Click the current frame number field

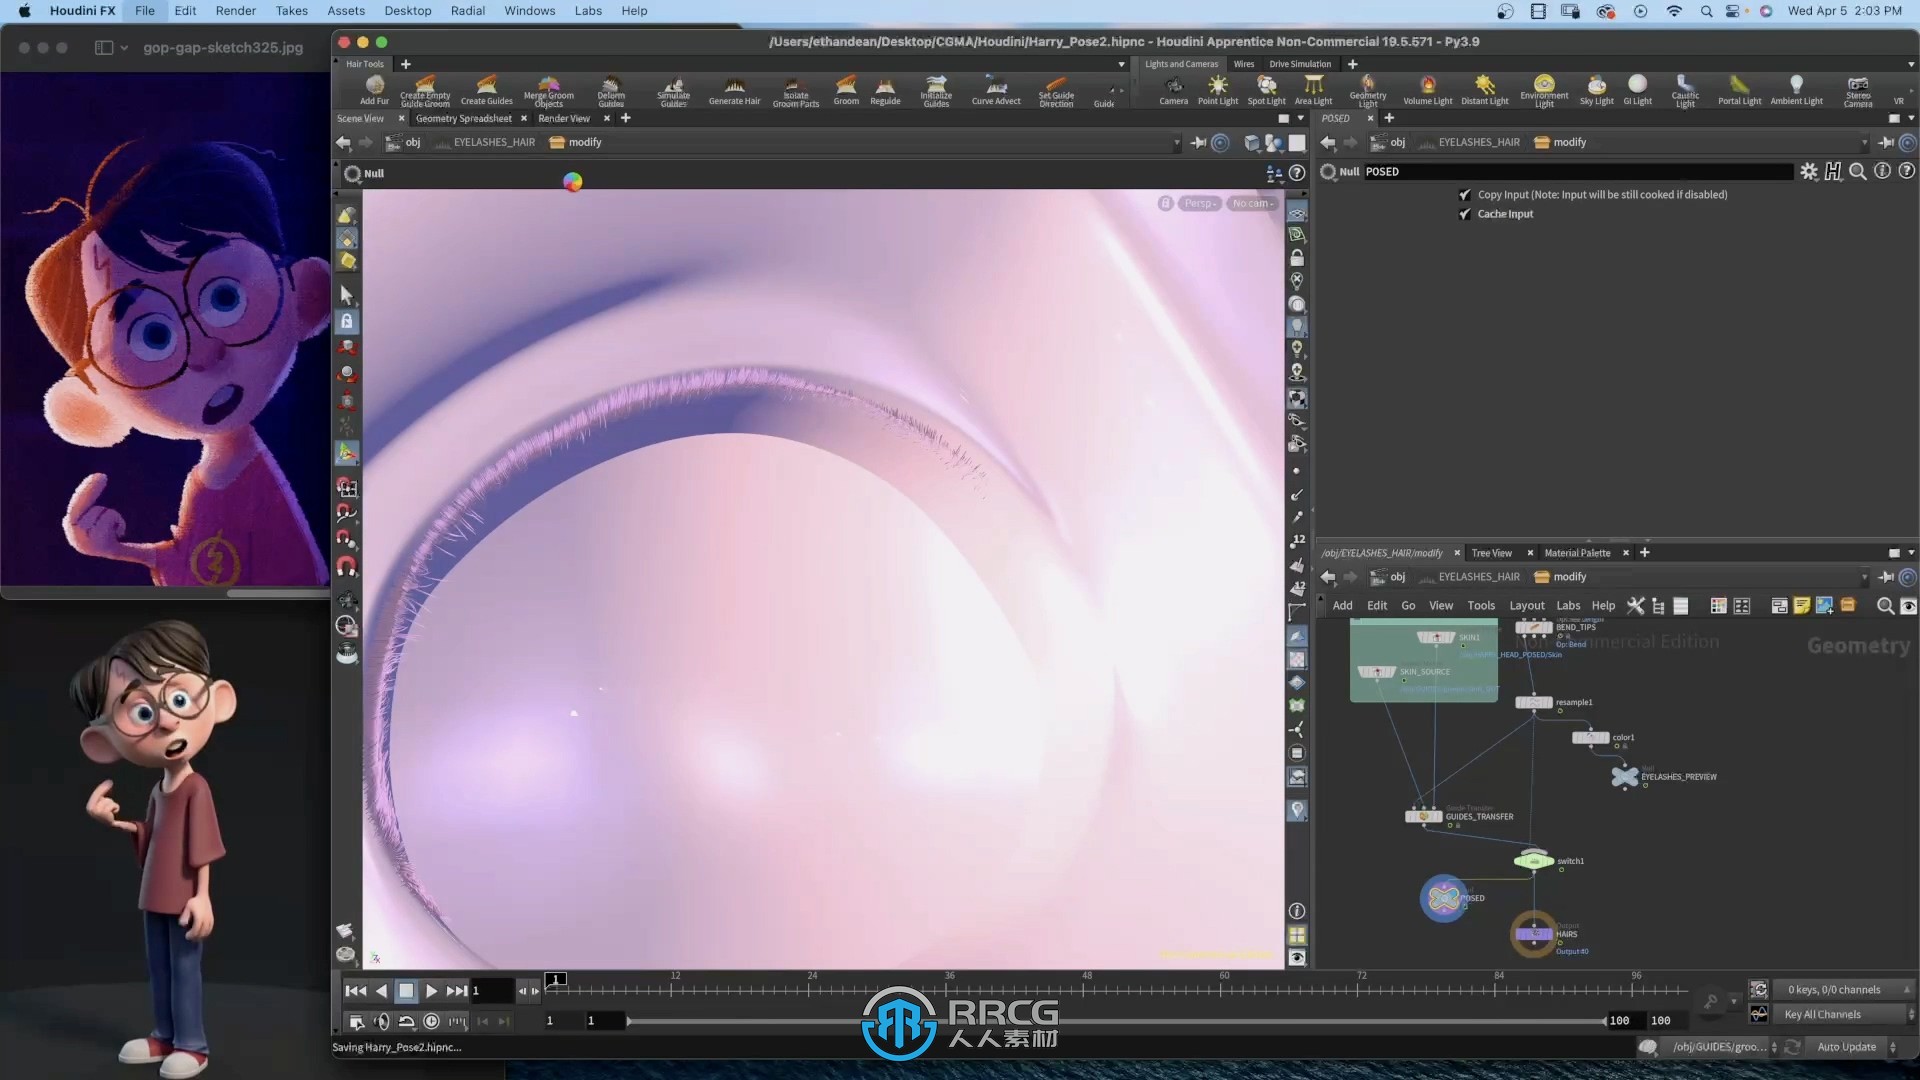click(x=491, y=991)
